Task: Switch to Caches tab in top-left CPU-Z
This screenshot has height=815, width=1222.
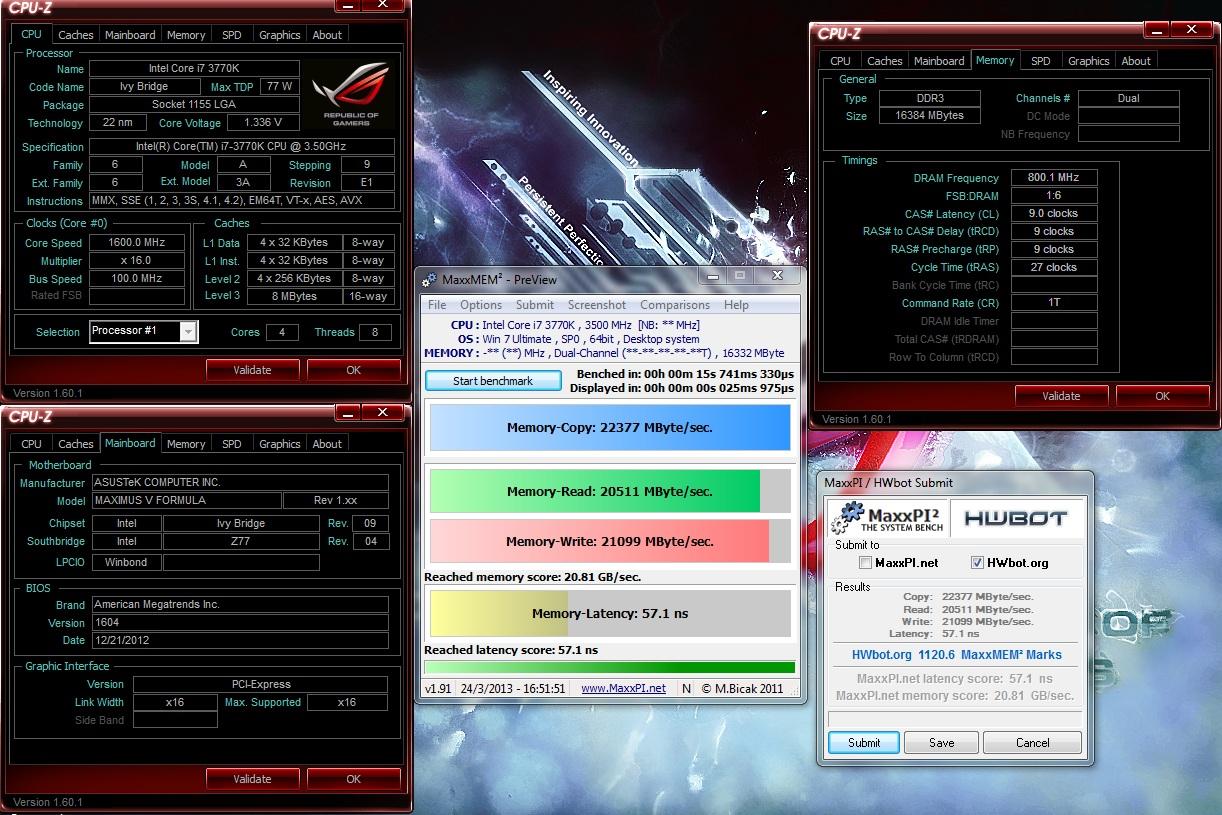Action: [75, 35]
